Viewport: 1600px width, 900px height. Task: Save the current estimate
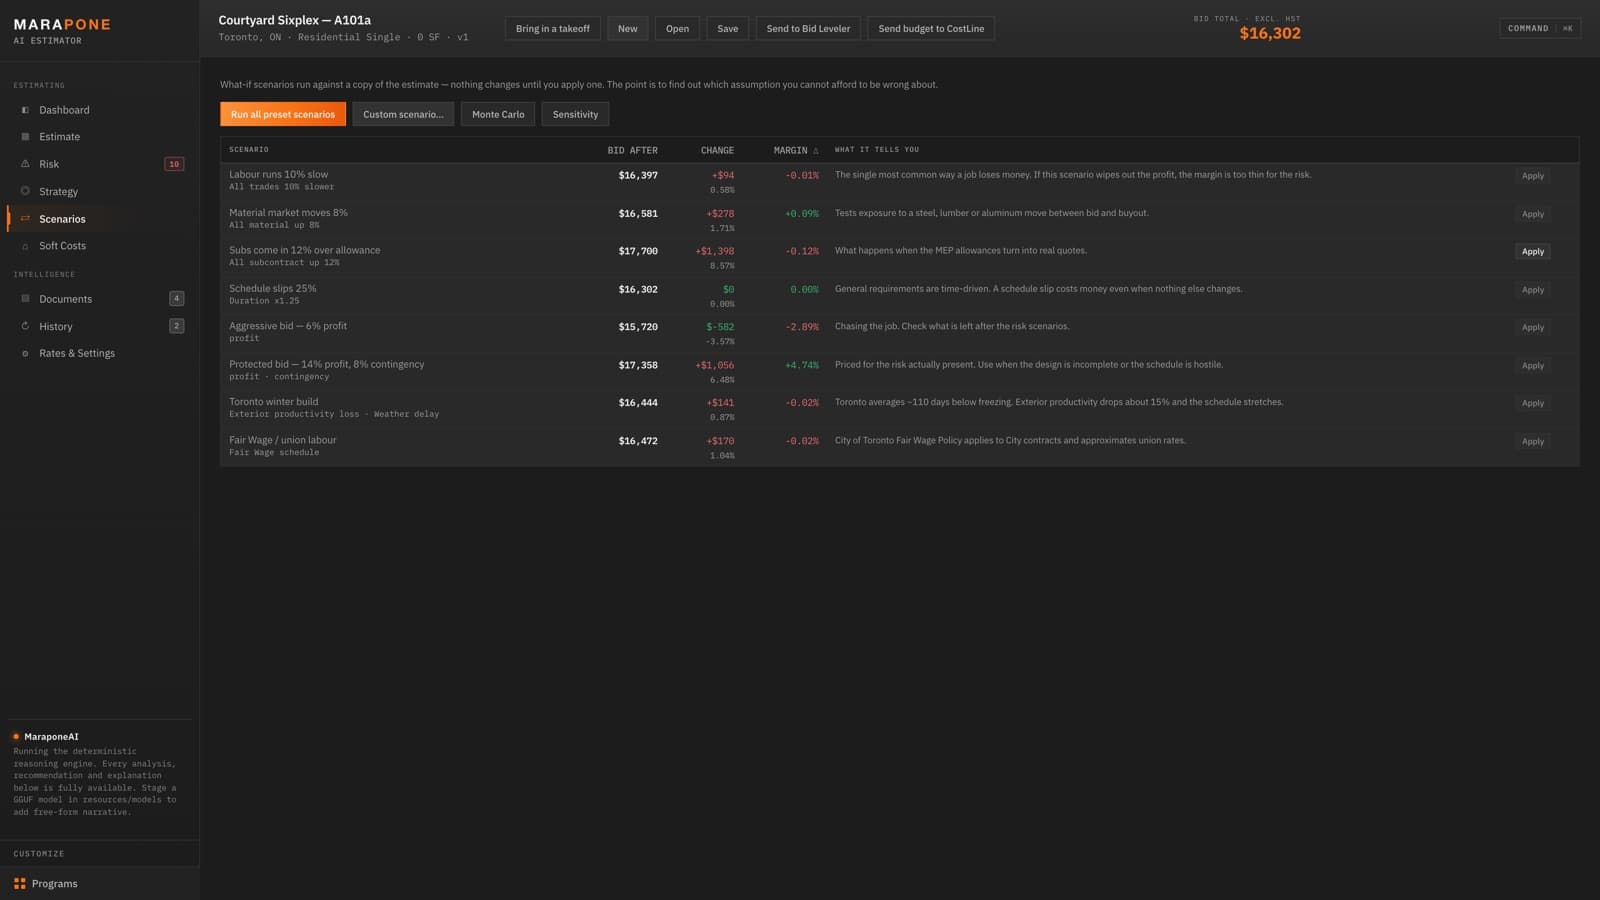[x=728, y=29]
